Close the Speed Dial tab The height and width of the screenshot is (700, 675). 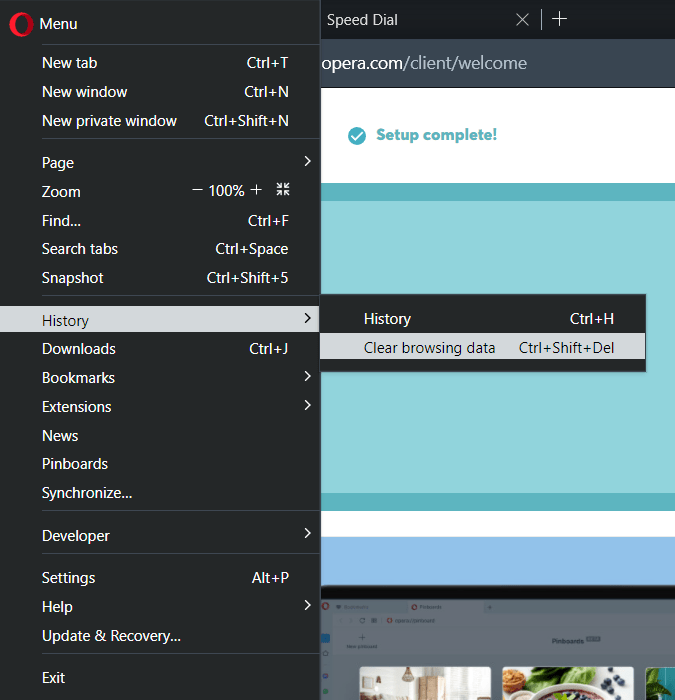pyautogui.click(x=522, y=20)
